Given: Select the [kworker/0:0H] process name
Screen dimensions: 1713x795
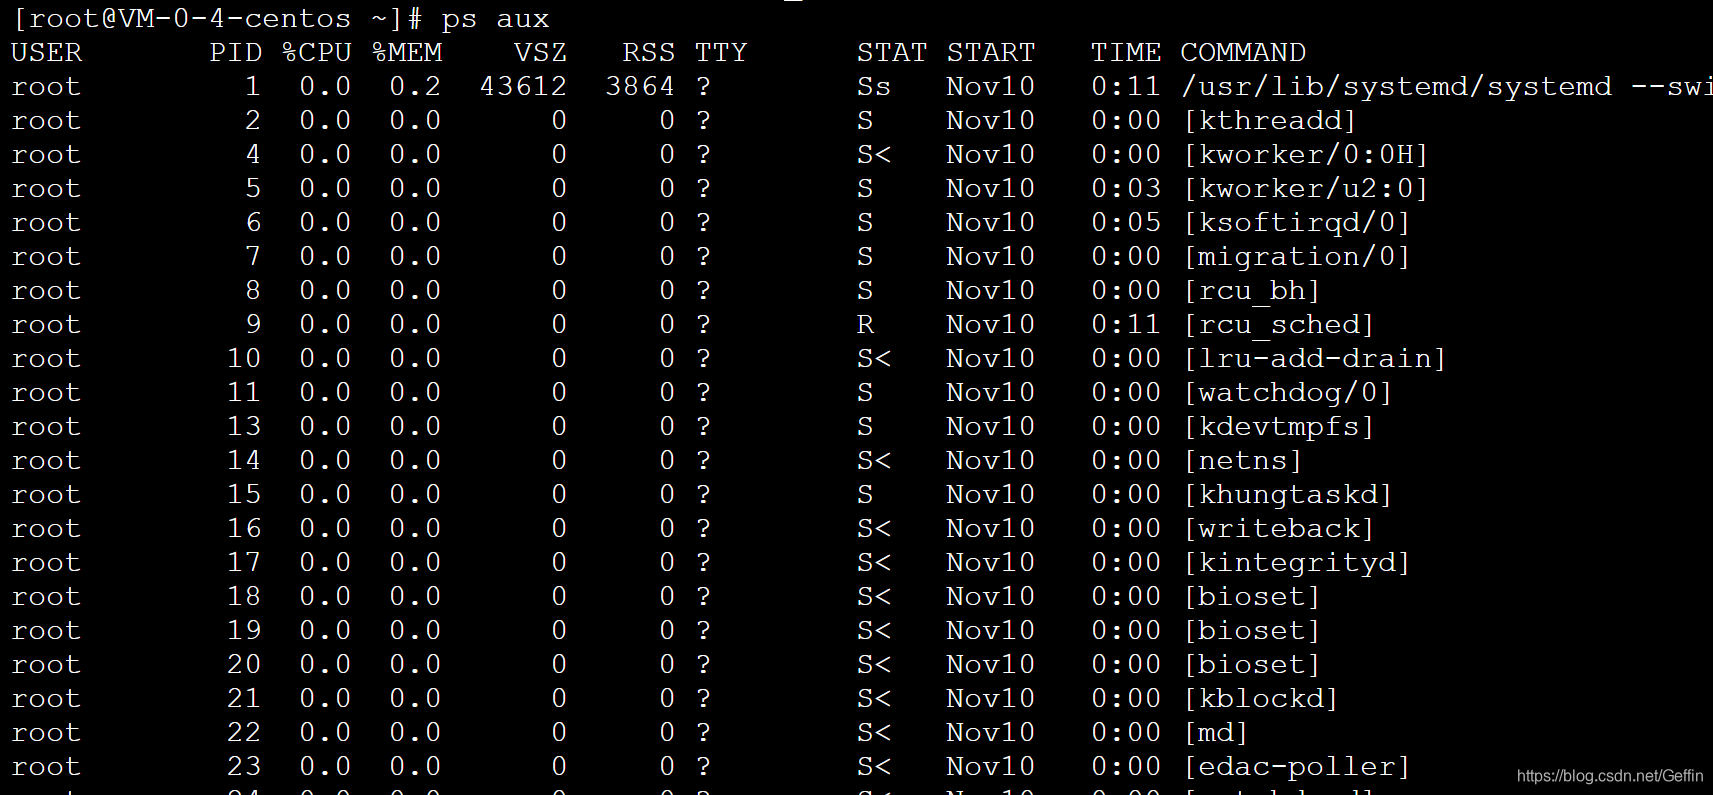Looking at the screenshot, I should point(1306,154).
